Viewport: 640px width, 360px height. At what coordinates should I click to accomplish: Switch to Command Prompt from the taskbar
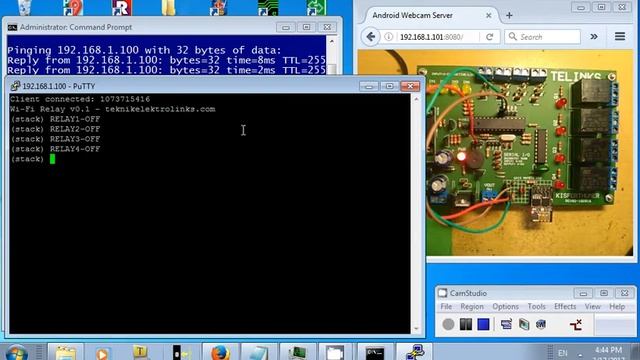pyautogui.click(x=375, y=352)
